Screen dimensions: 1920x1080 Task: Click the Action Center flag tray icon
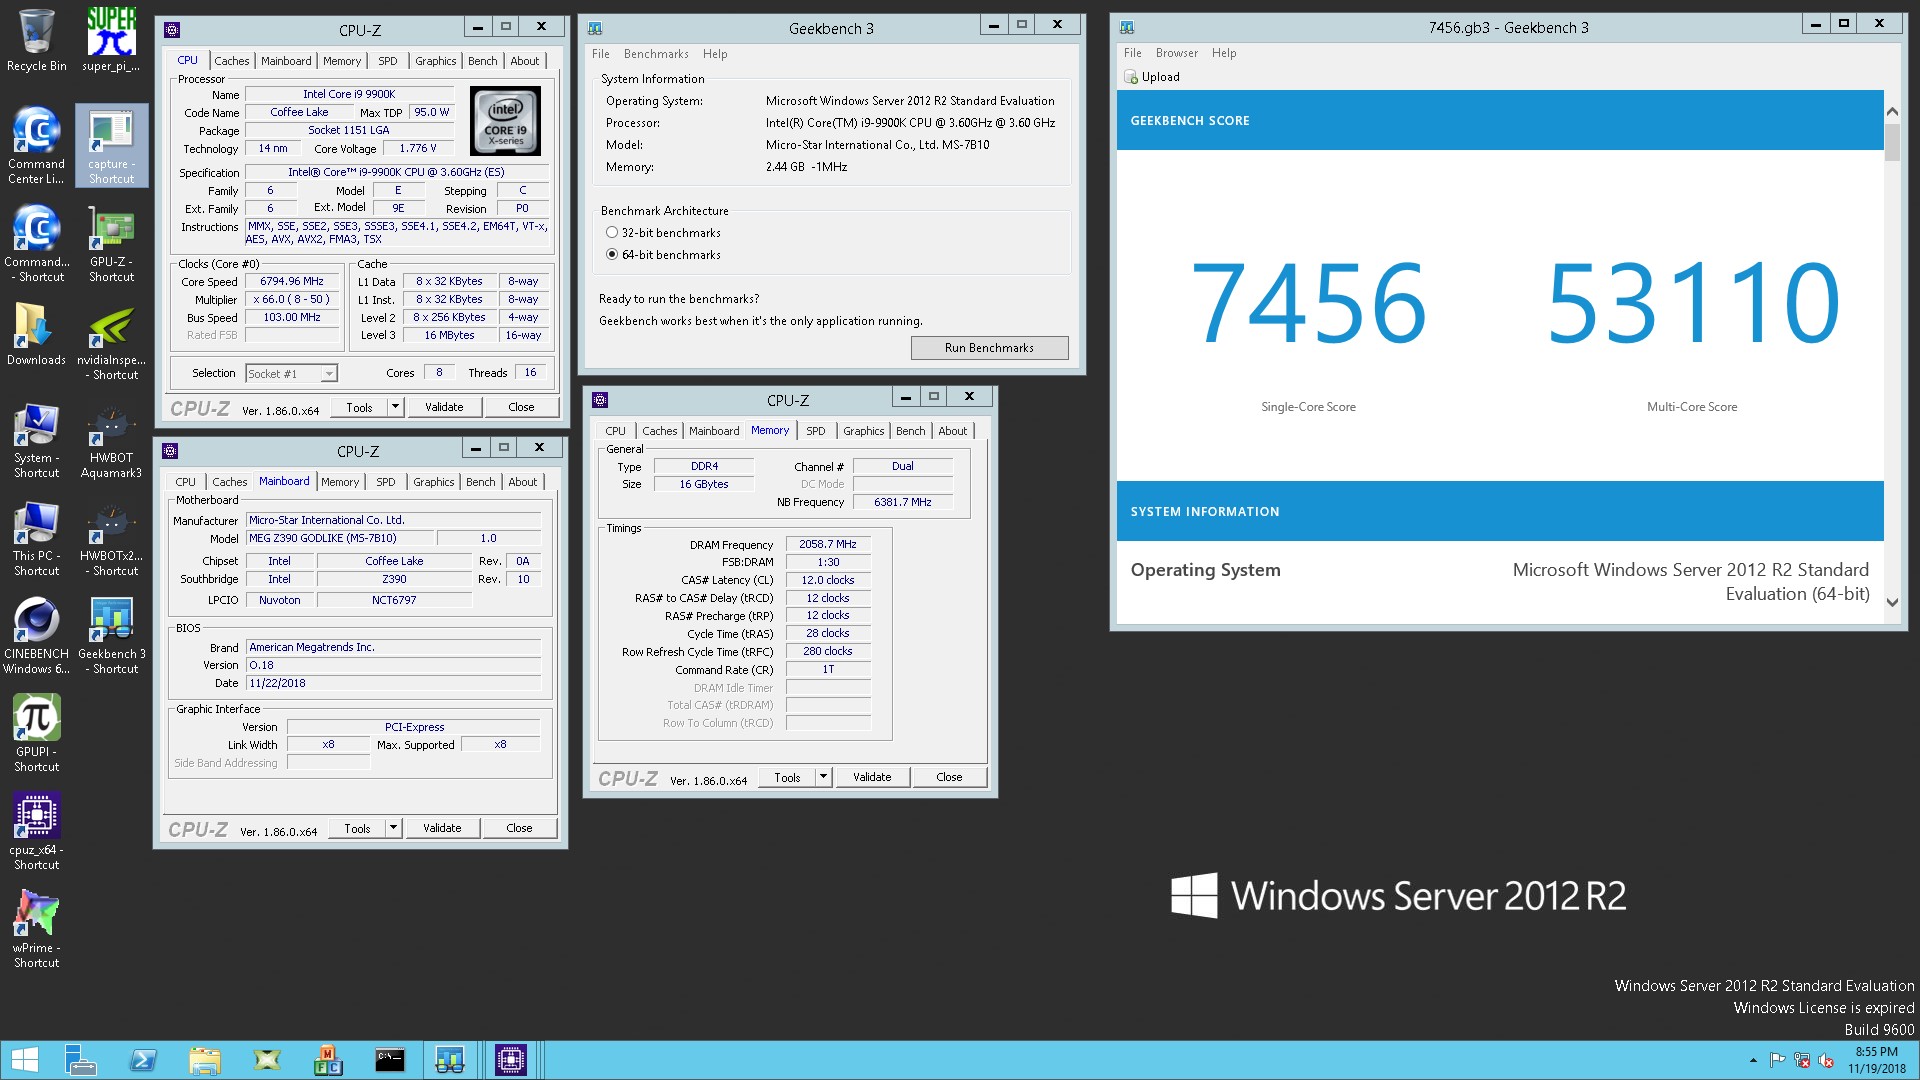1777,1060
